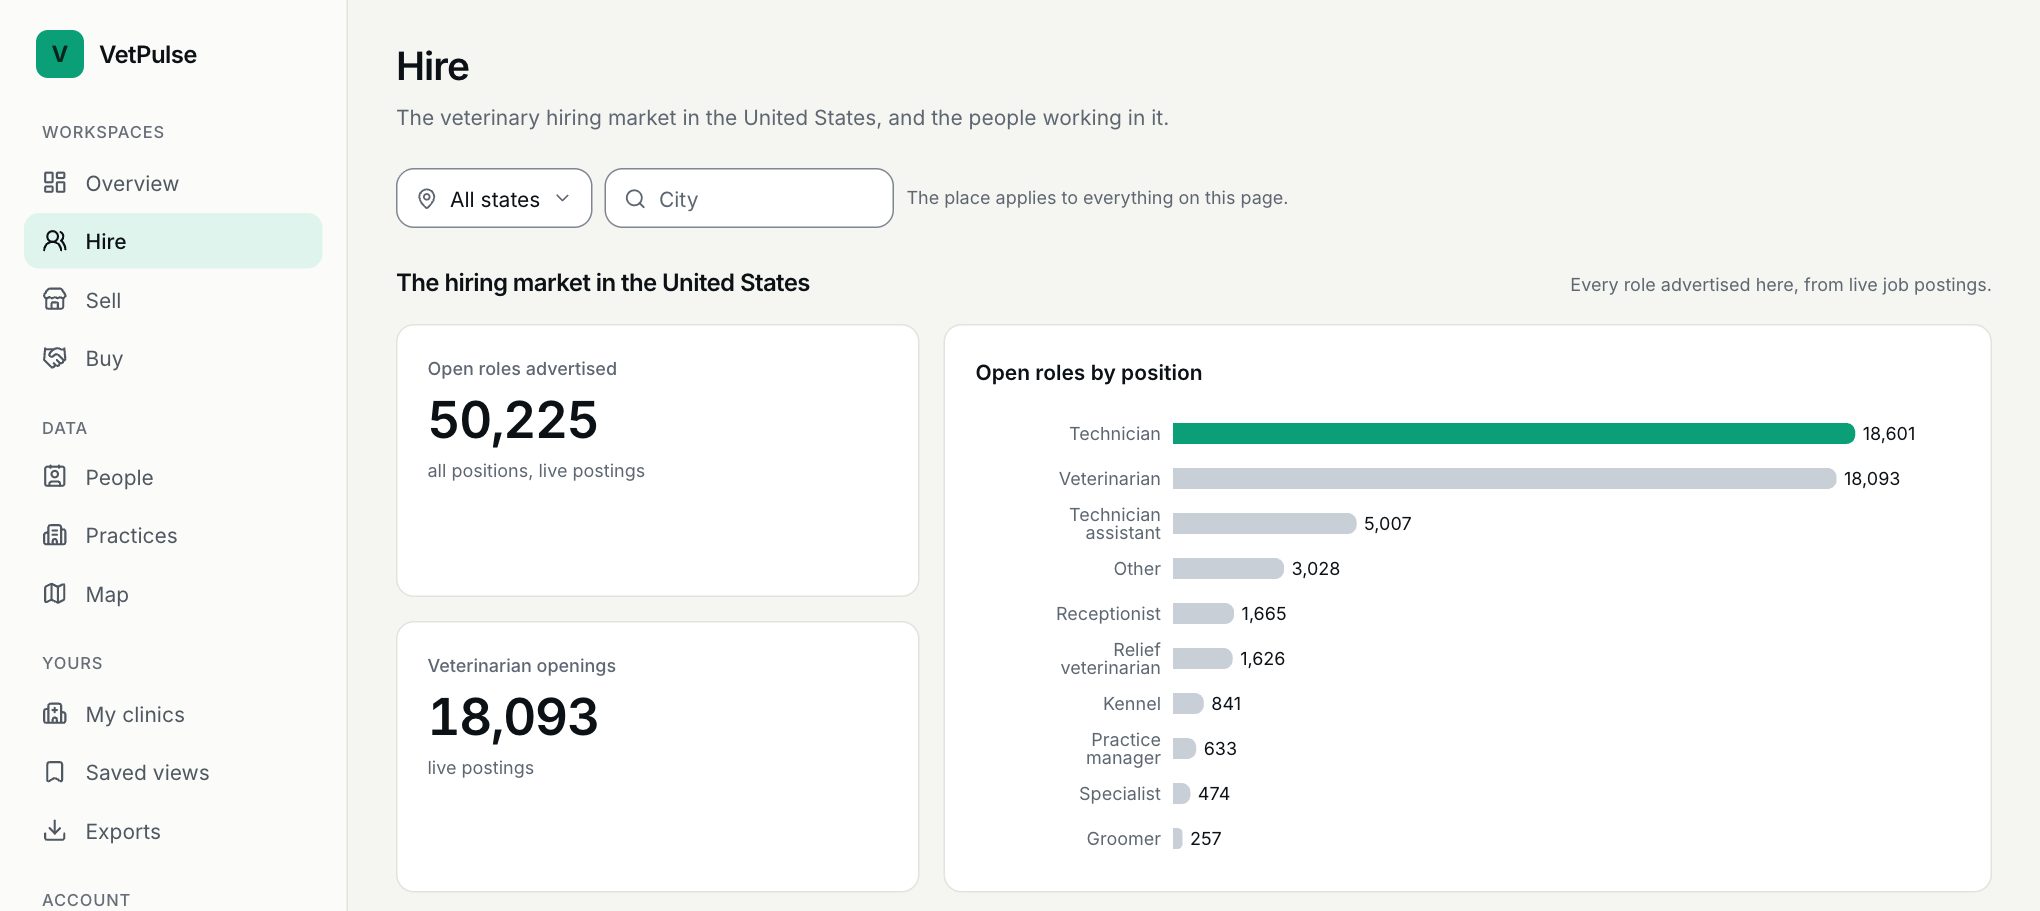
Task: Click the Relief veterinarian bar
Action: pos(1203,658)
